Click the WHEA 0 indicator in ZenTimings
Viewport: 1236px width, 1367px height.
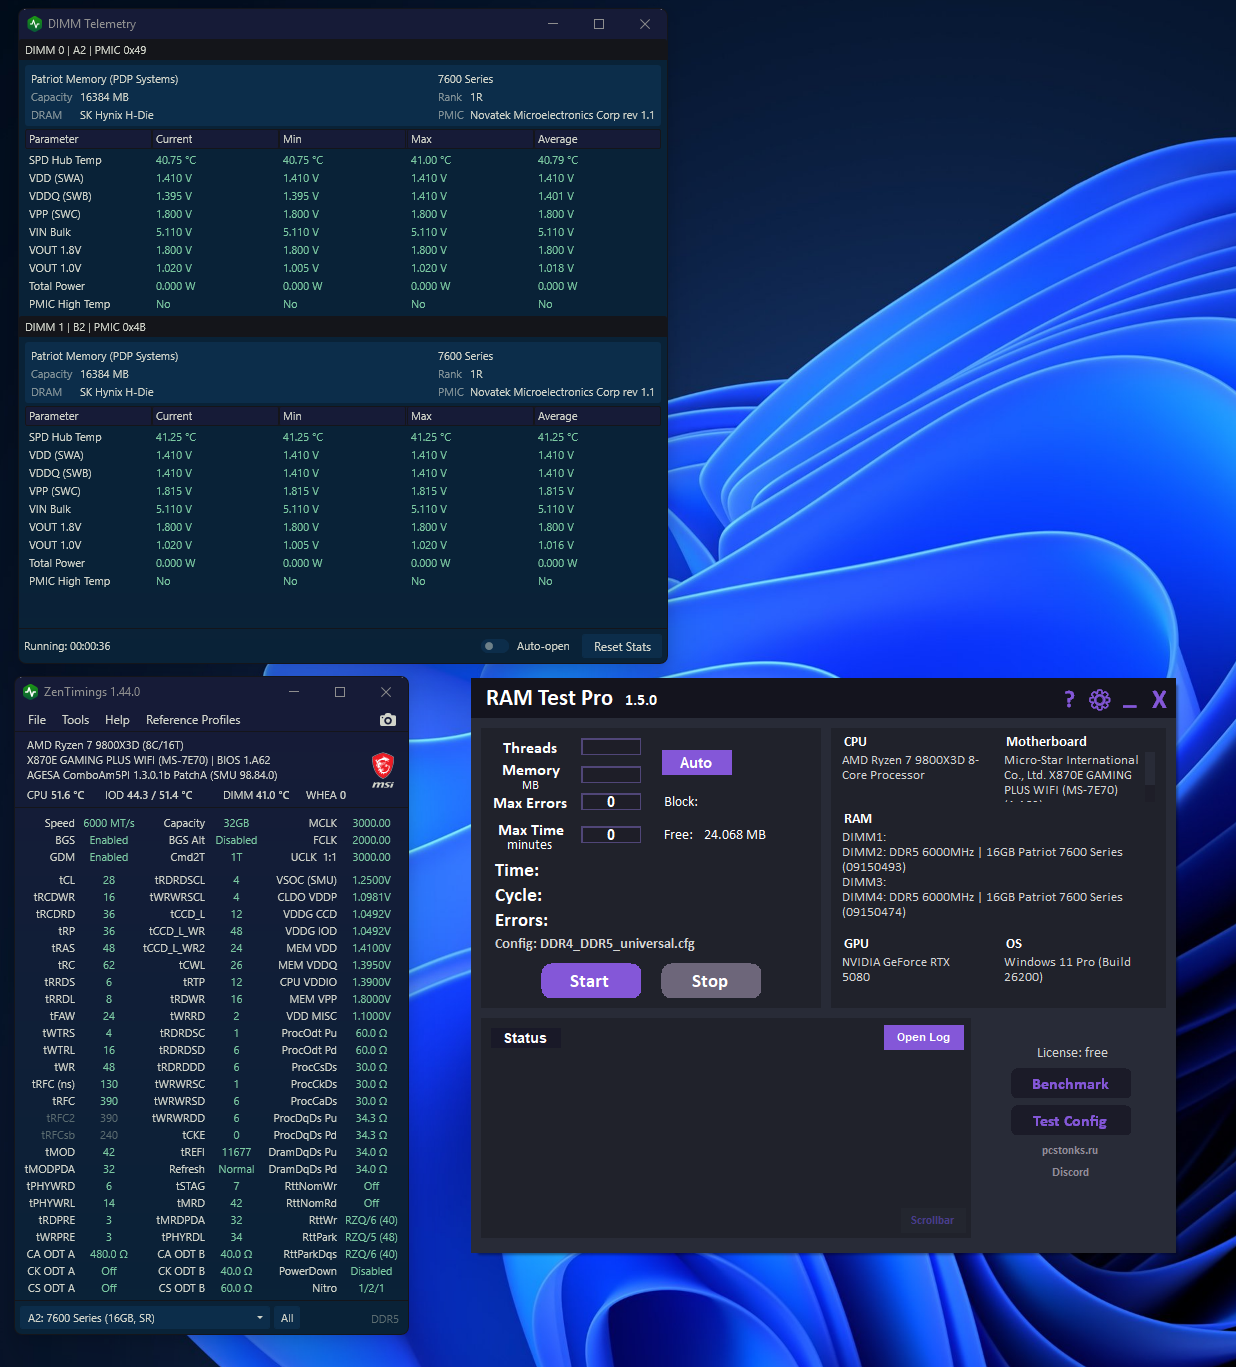(x=326, y=795)
